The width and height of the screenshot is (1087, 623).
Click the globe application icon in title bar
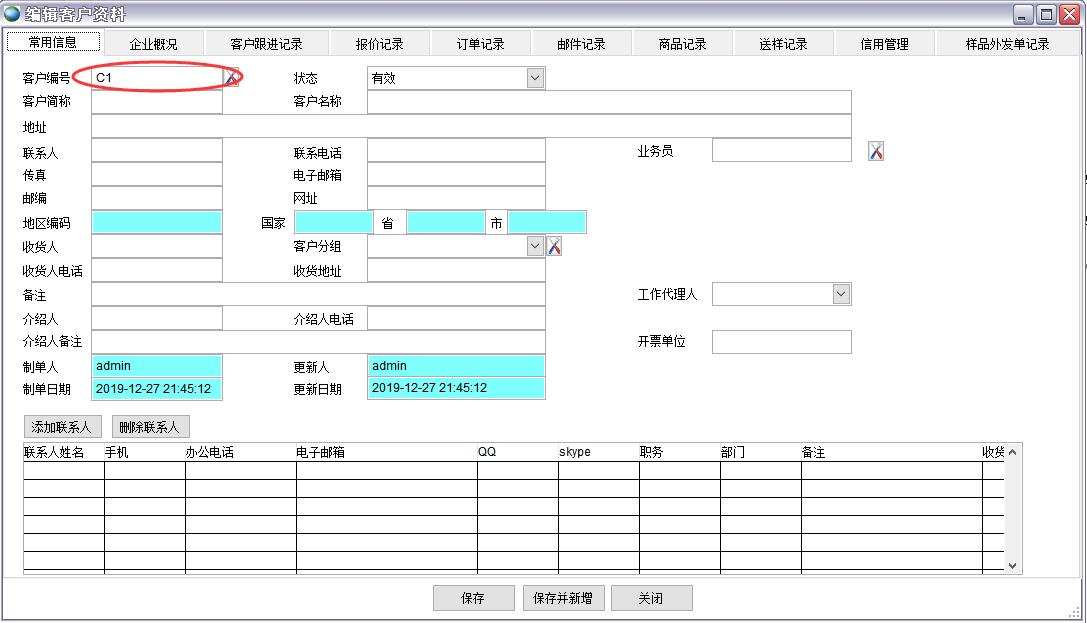(x=12, y=14)
